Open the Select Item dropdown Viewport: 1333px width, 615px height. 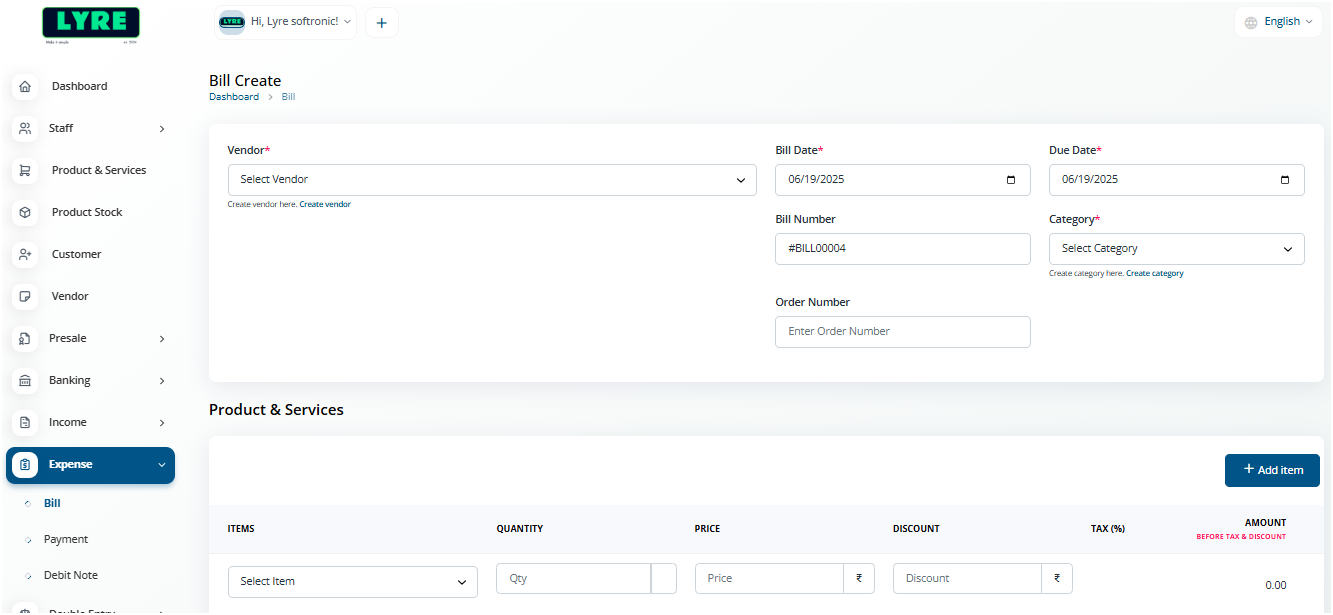click(x=352, y=581)
